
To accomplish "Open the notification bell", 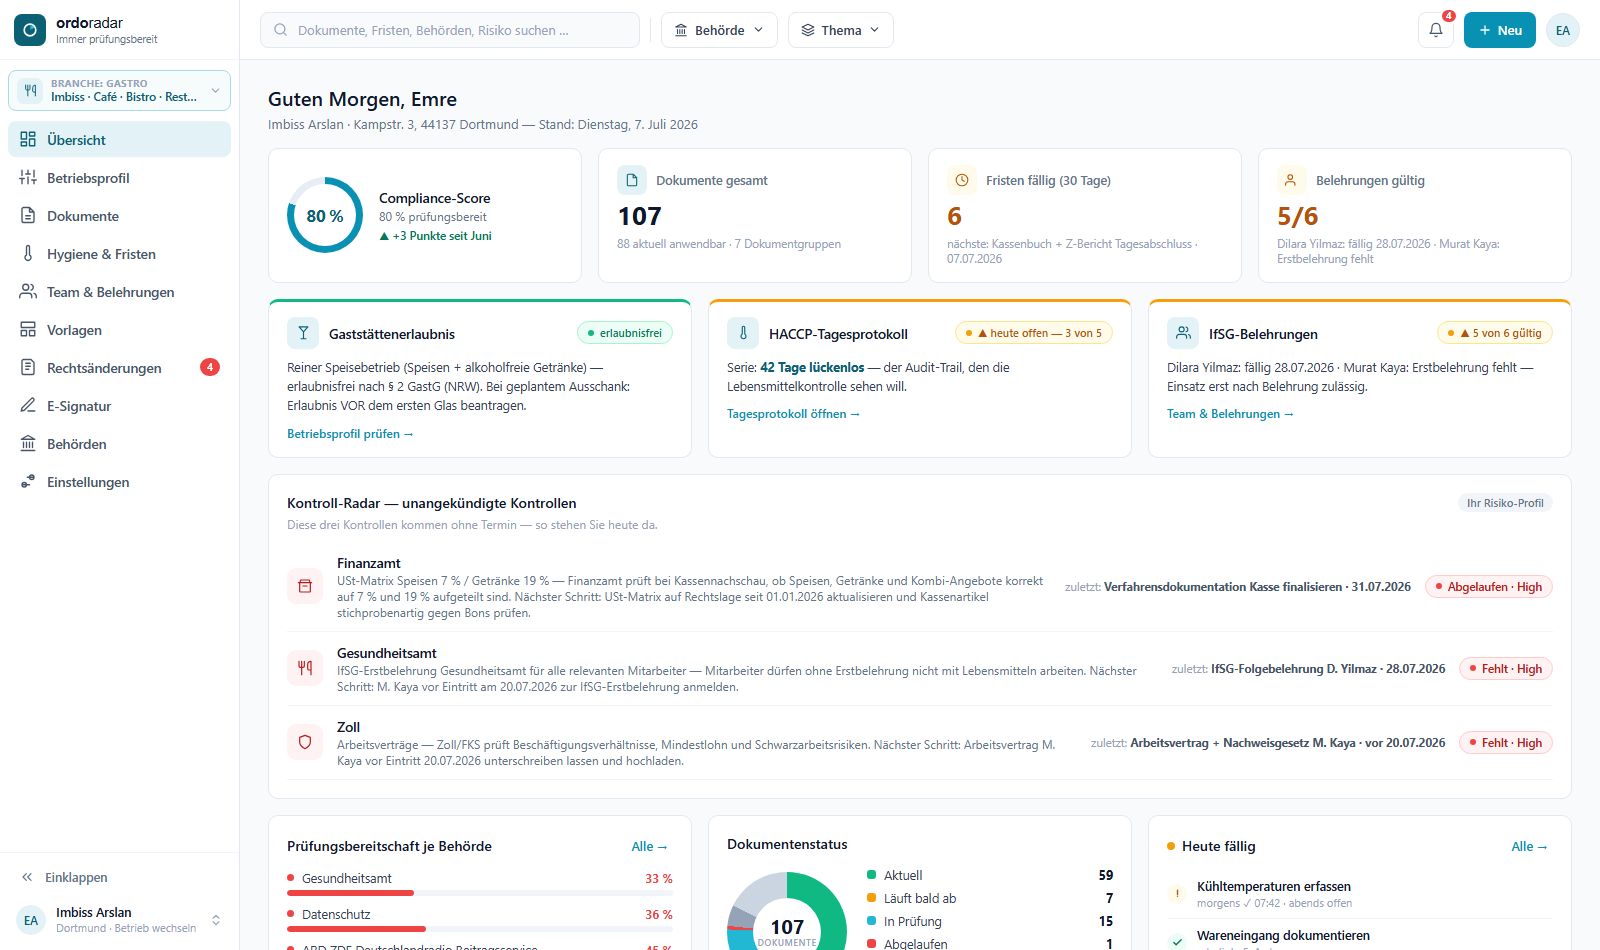I will [x=1436, y=30].
